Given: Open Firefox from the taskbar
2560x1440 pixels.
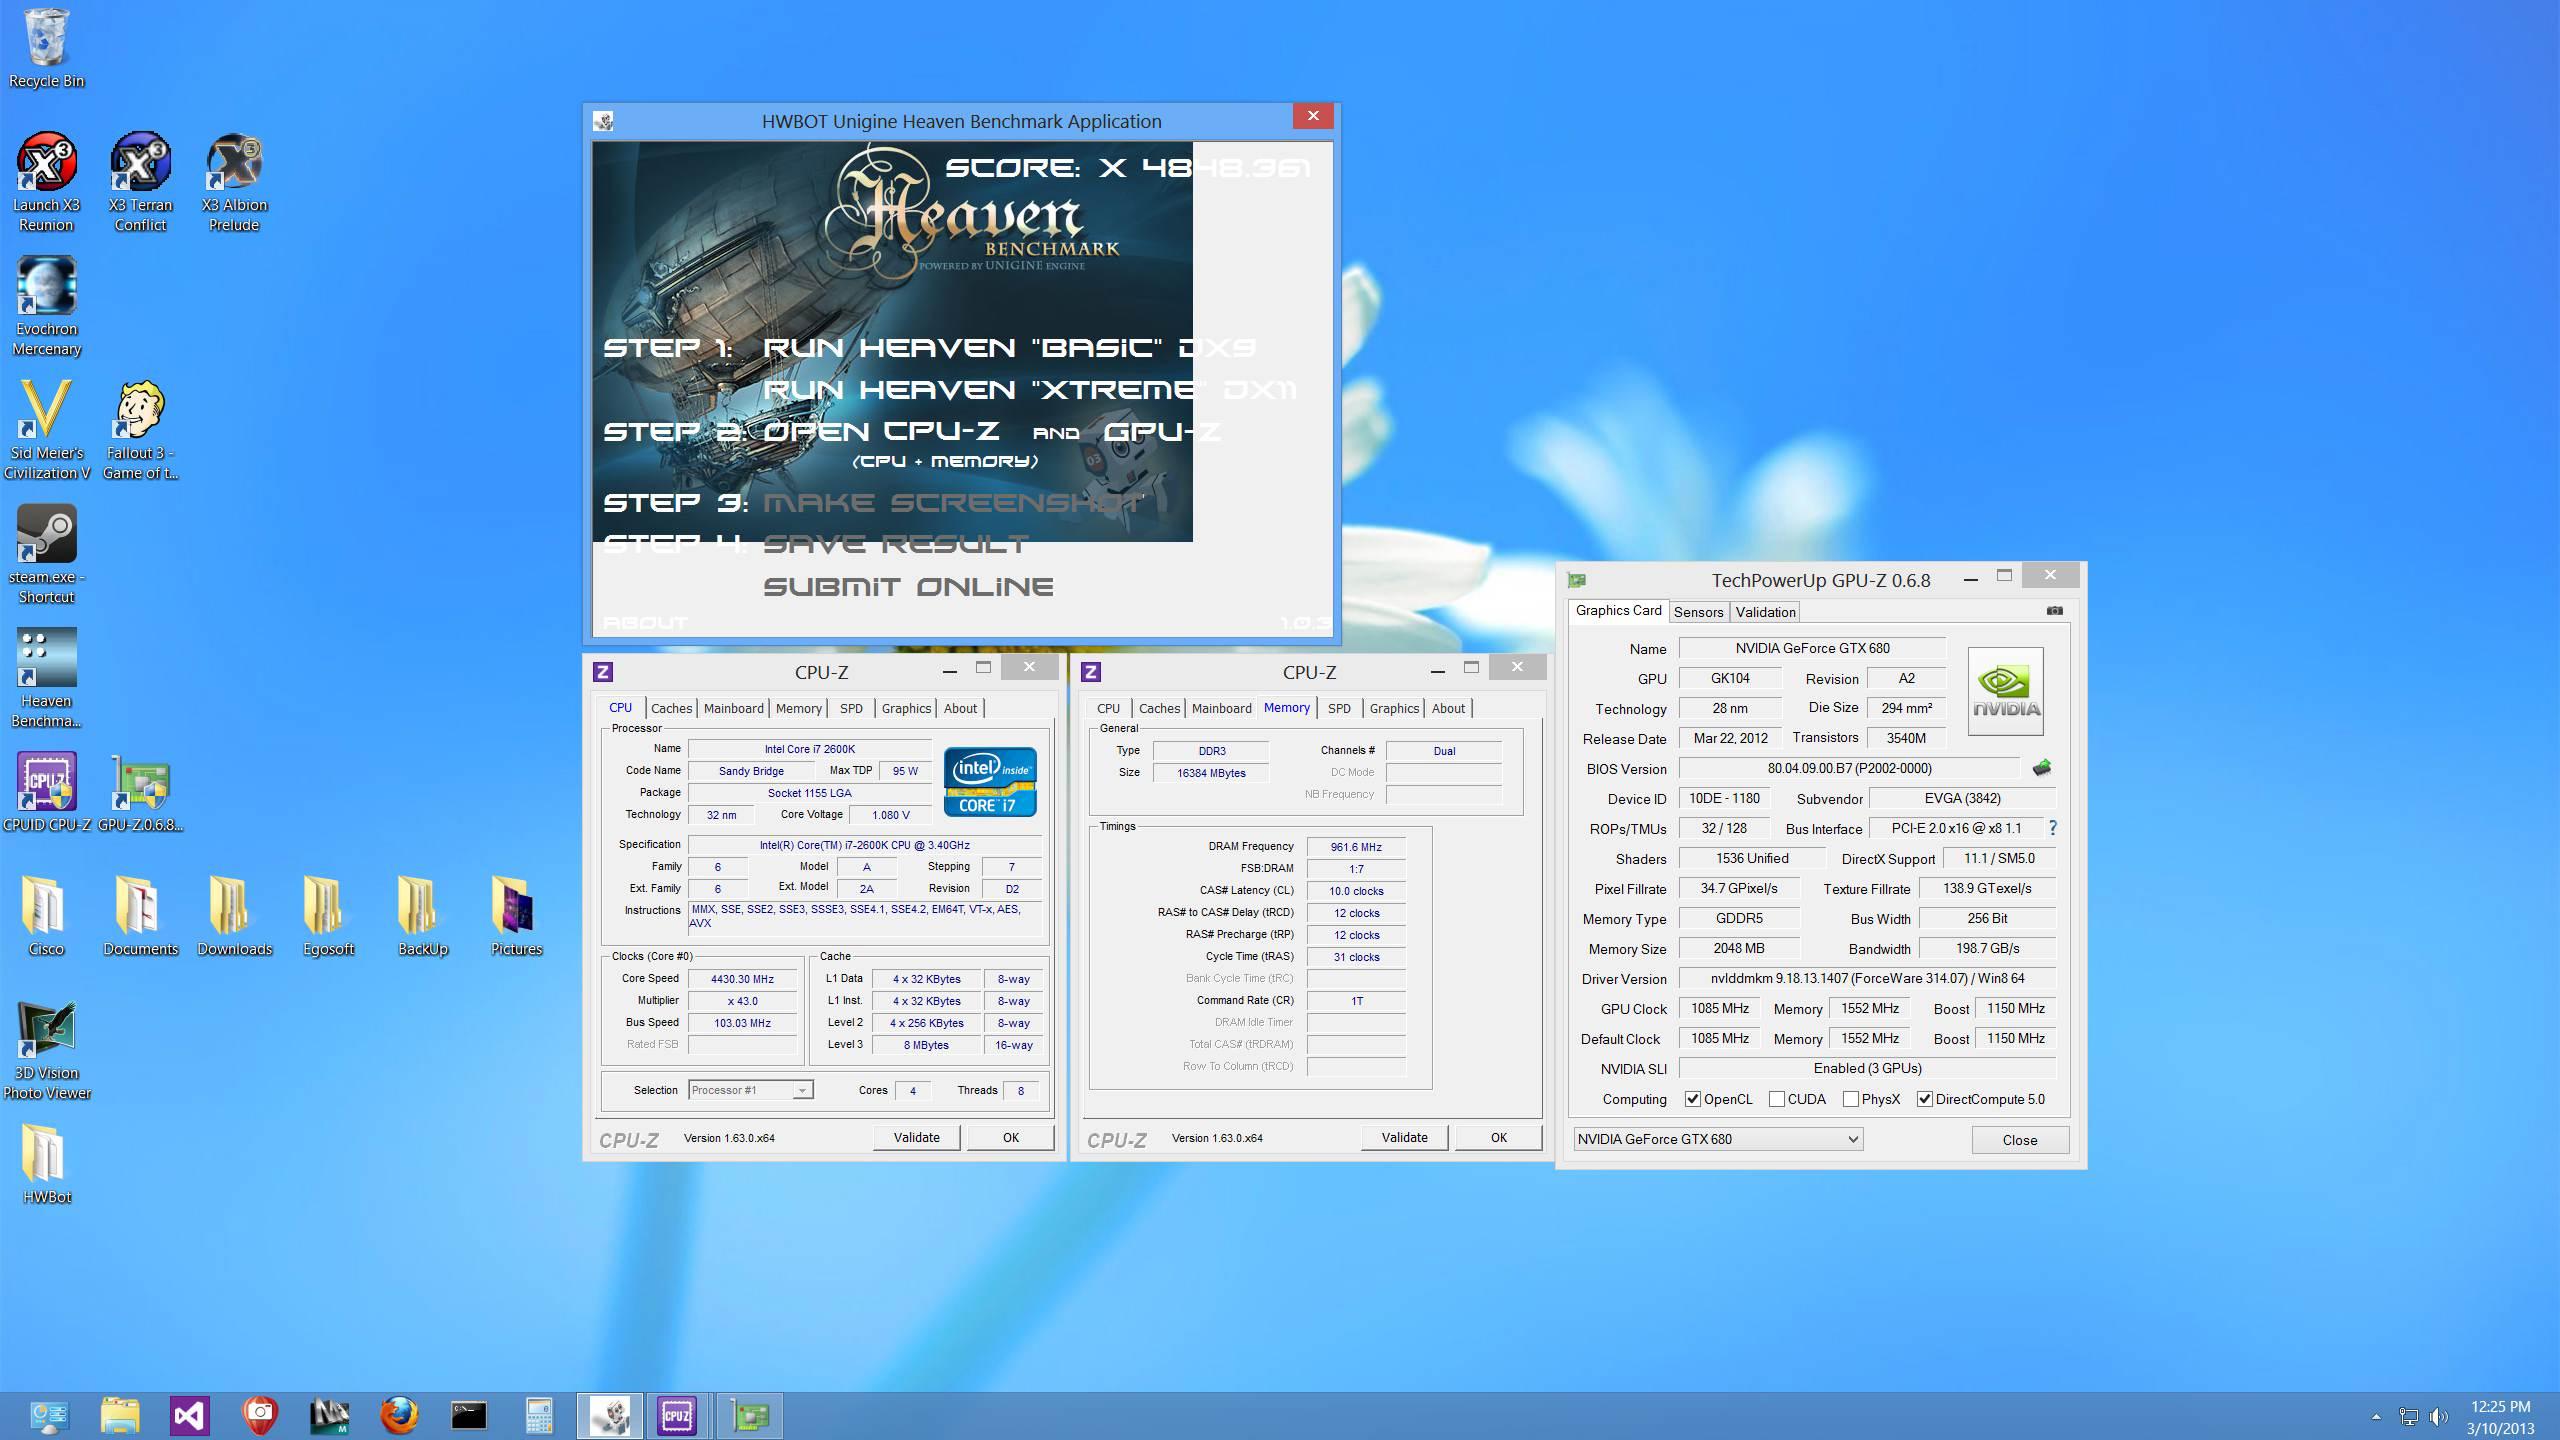Looking at the screenshot, I should click(398, 1415).
